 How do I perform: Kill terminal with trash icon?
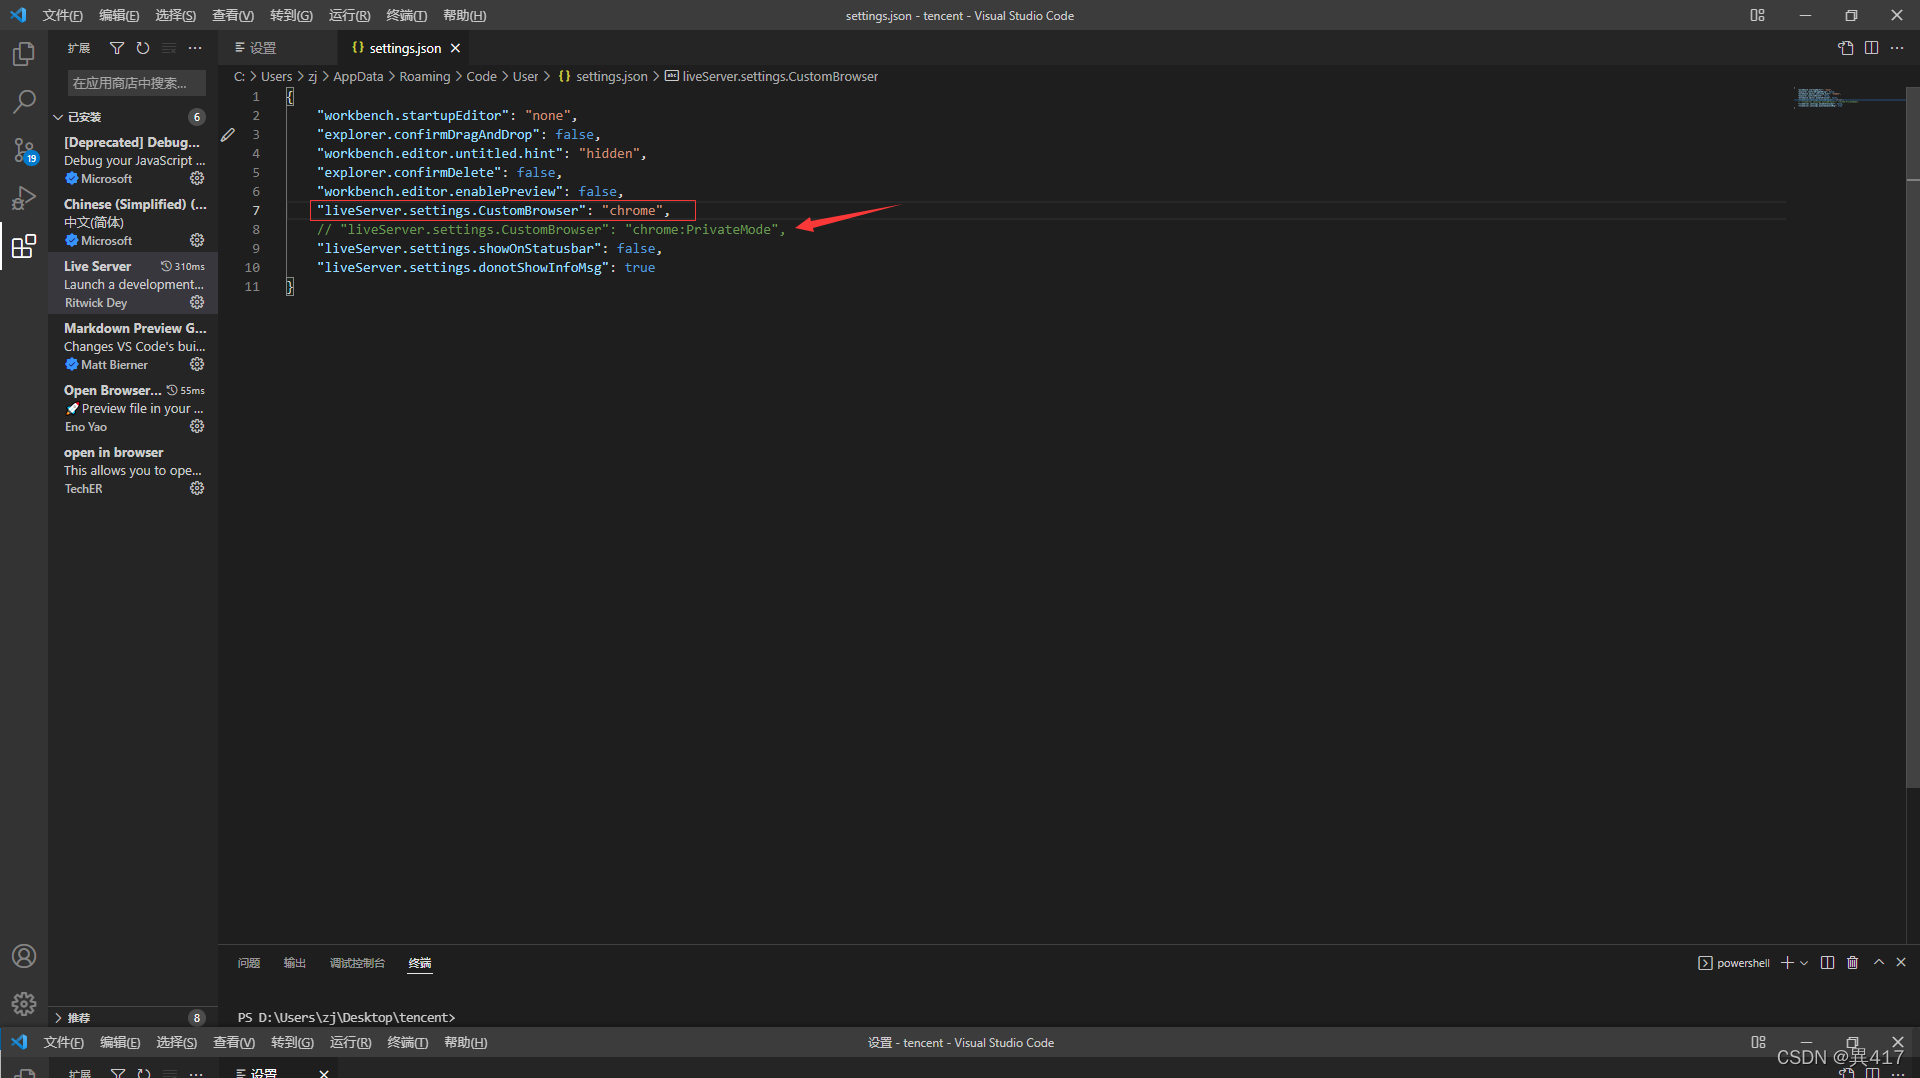pyautogui.click(x=1852, y=962)
